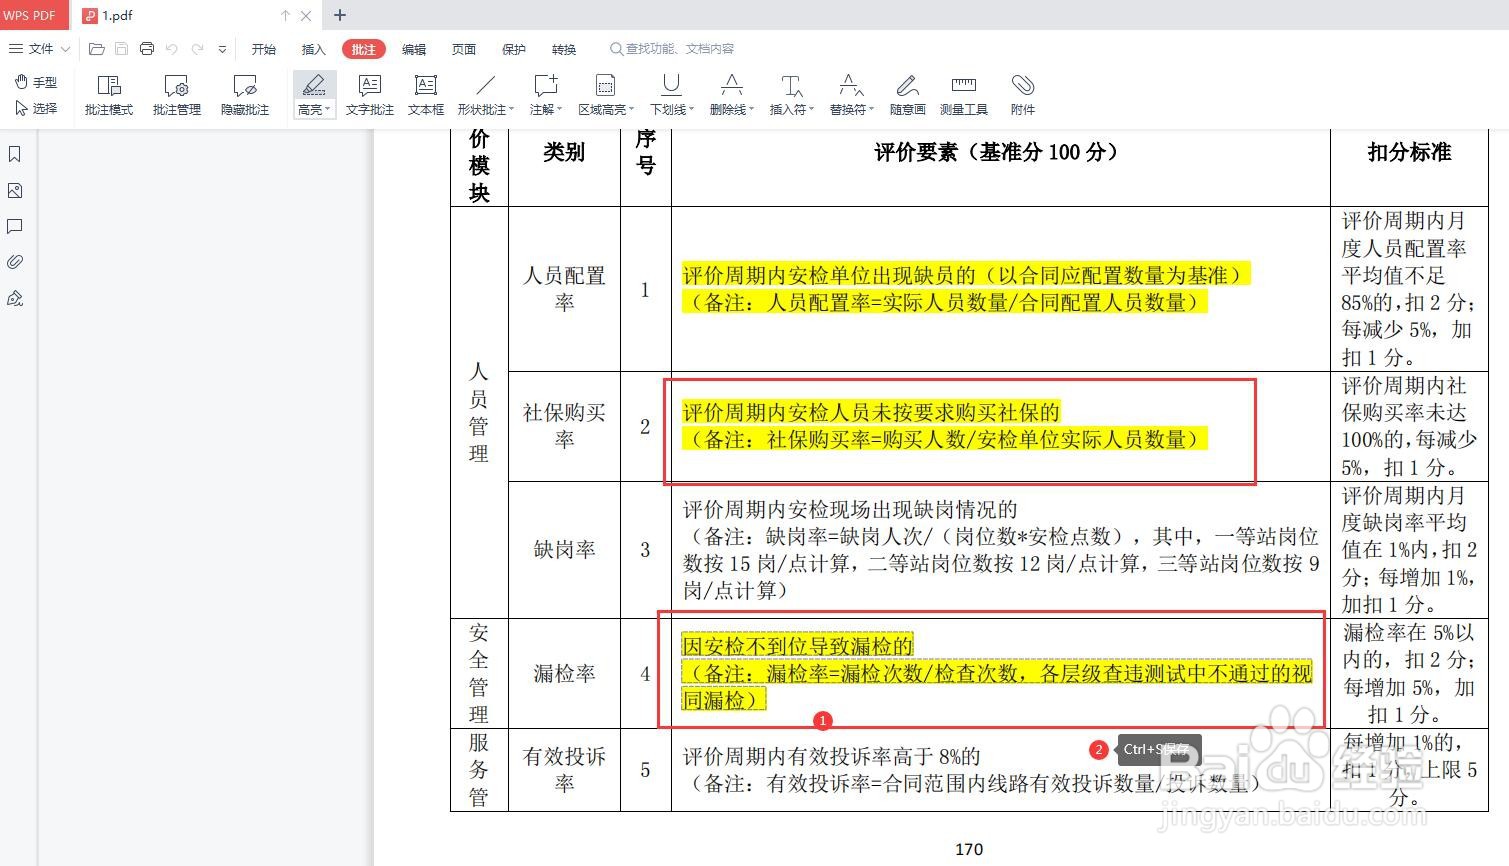The image size is (1509, 866).
Task: Click table cell 人员配置率
Action: (x=564, y=289)
